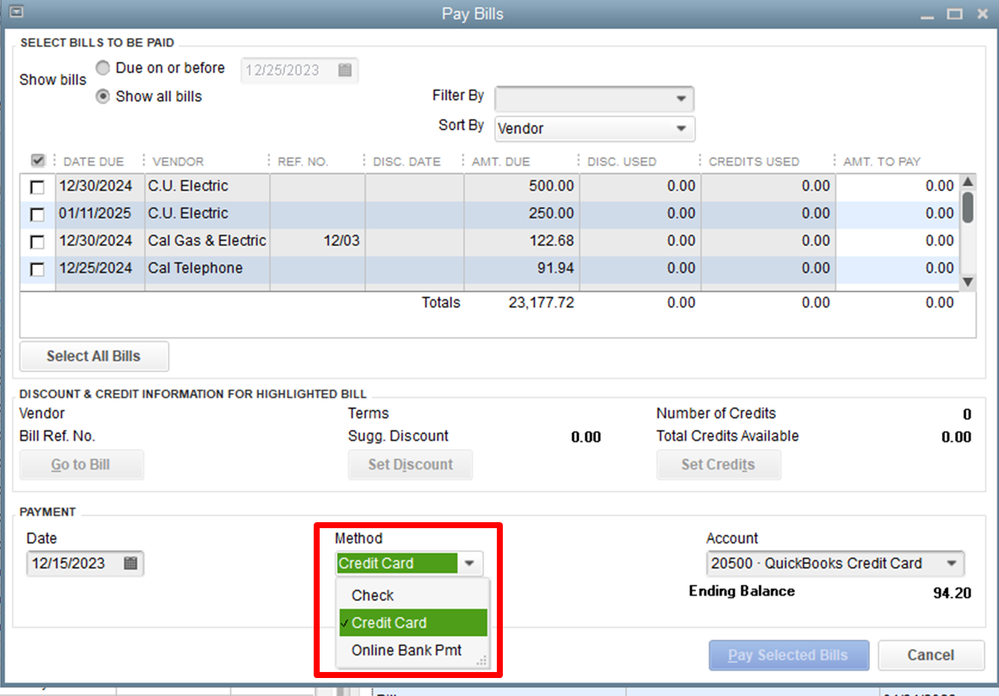Click the REF. NO. column header

303,162
